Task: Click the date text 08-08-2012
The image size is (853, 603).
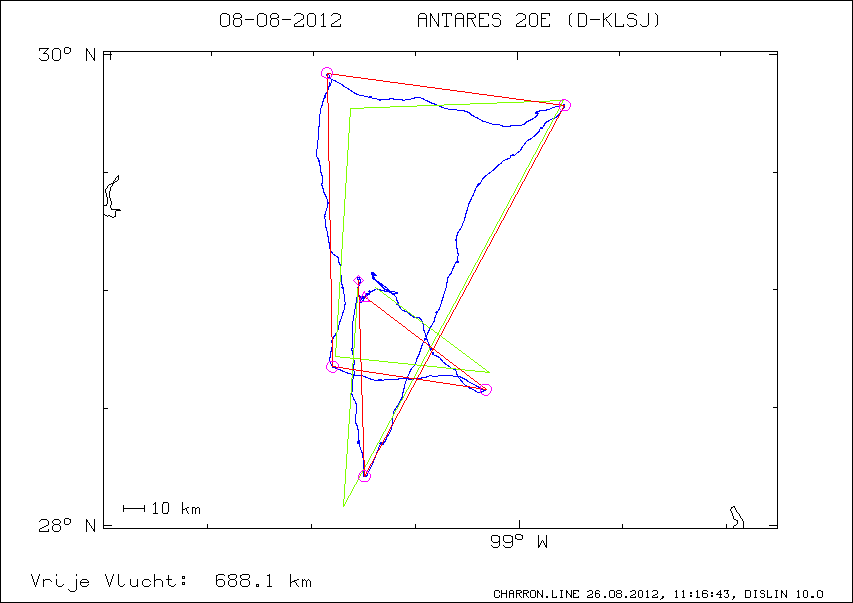Action: coord(280,21)
